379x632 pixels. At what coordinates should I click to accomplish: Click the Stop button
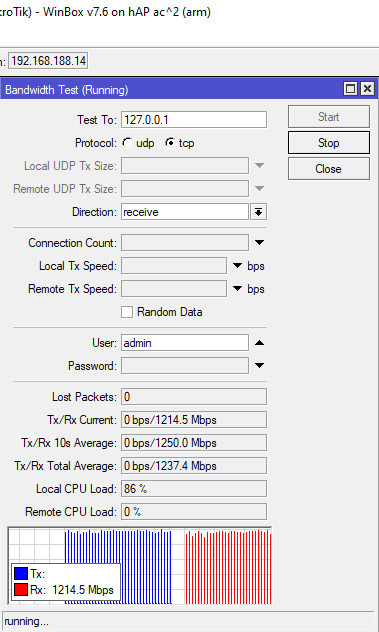pyautogui.click(x=329, y=143)
